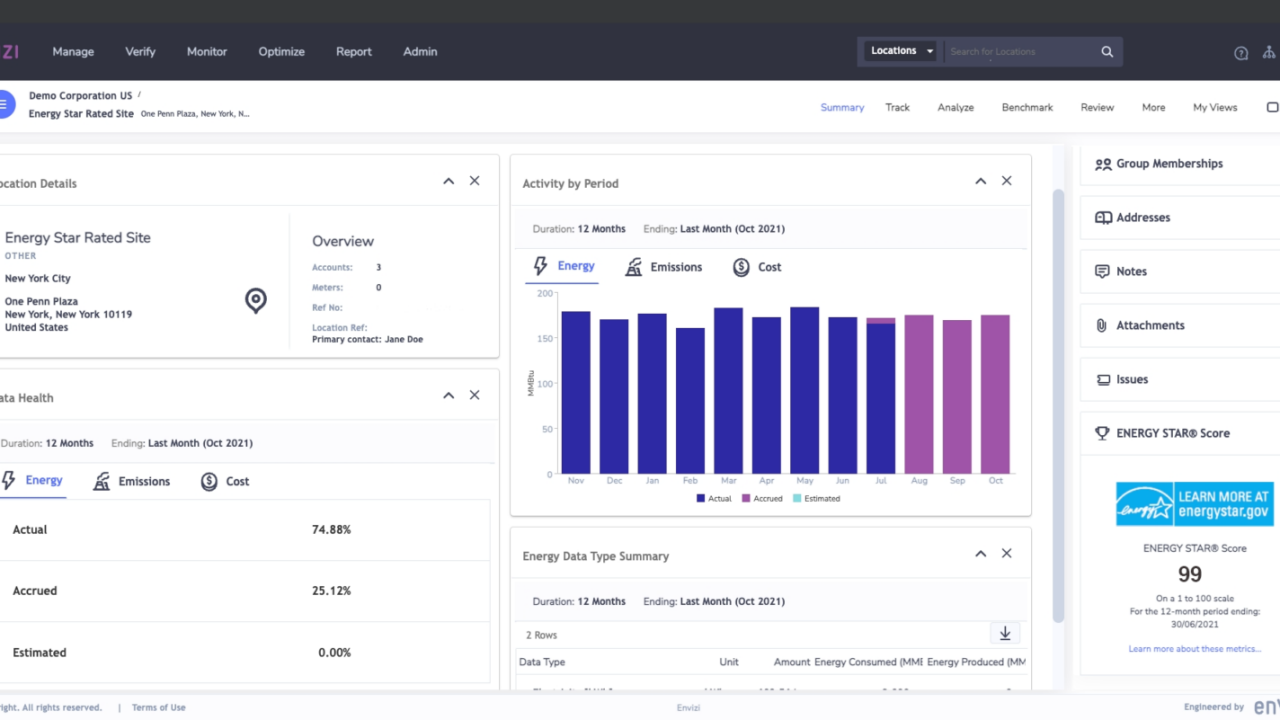Image resolution: width=1280 pixels, height=720 pixels.
Task: Click the Demo Corporation US breadcrumb
Action: coord(80,96)
